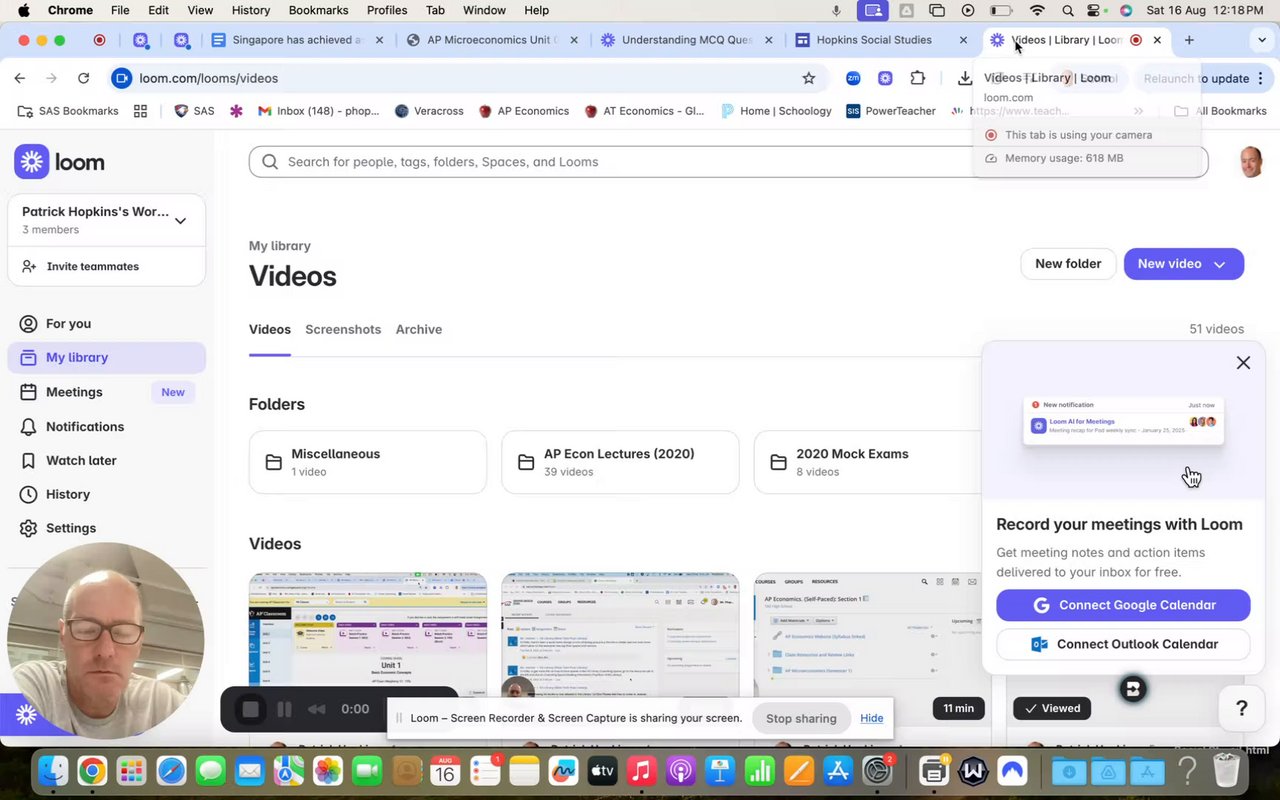The width and height of the screenshot is (1280, 800).
Task: Open the Loom help question mark
Action: click(1242, 708)
